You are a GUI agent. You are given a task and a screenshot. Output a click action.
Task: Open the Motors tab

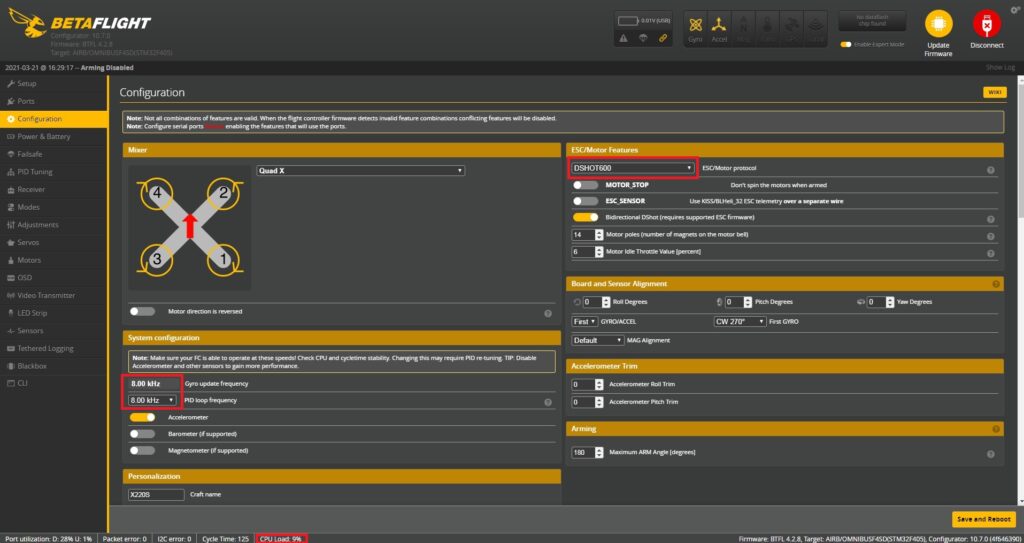tap(54, 260)
